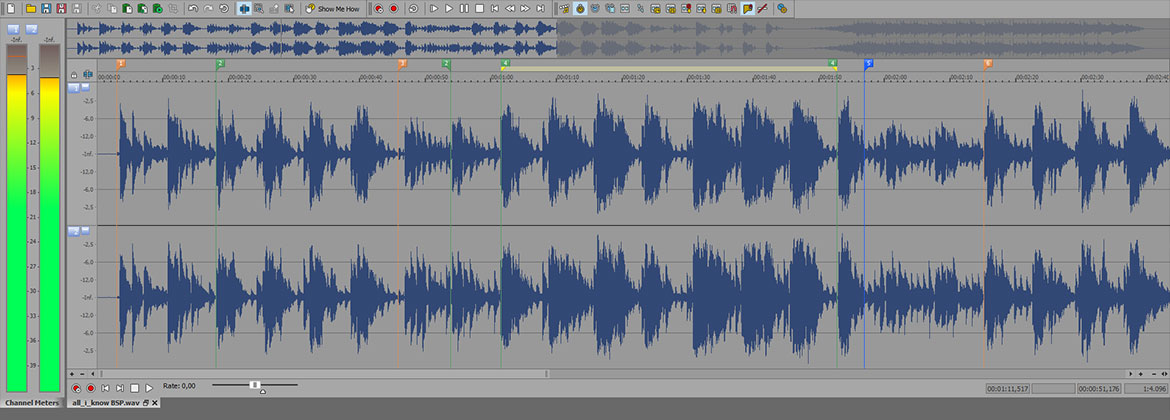The width and height of the screenshot is (1170, 420).
Task: Select the Channel Meters panel tab
Action: (x=32, y=403)
